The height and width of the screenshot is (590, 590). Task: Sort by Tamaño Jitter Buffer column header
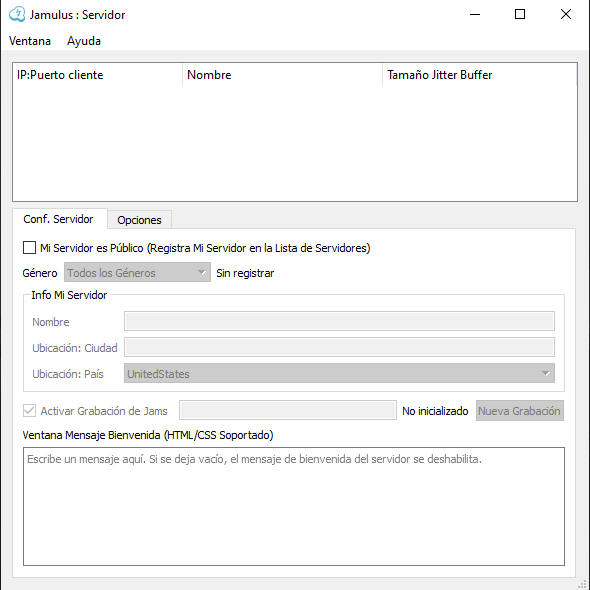click(480, 75)
